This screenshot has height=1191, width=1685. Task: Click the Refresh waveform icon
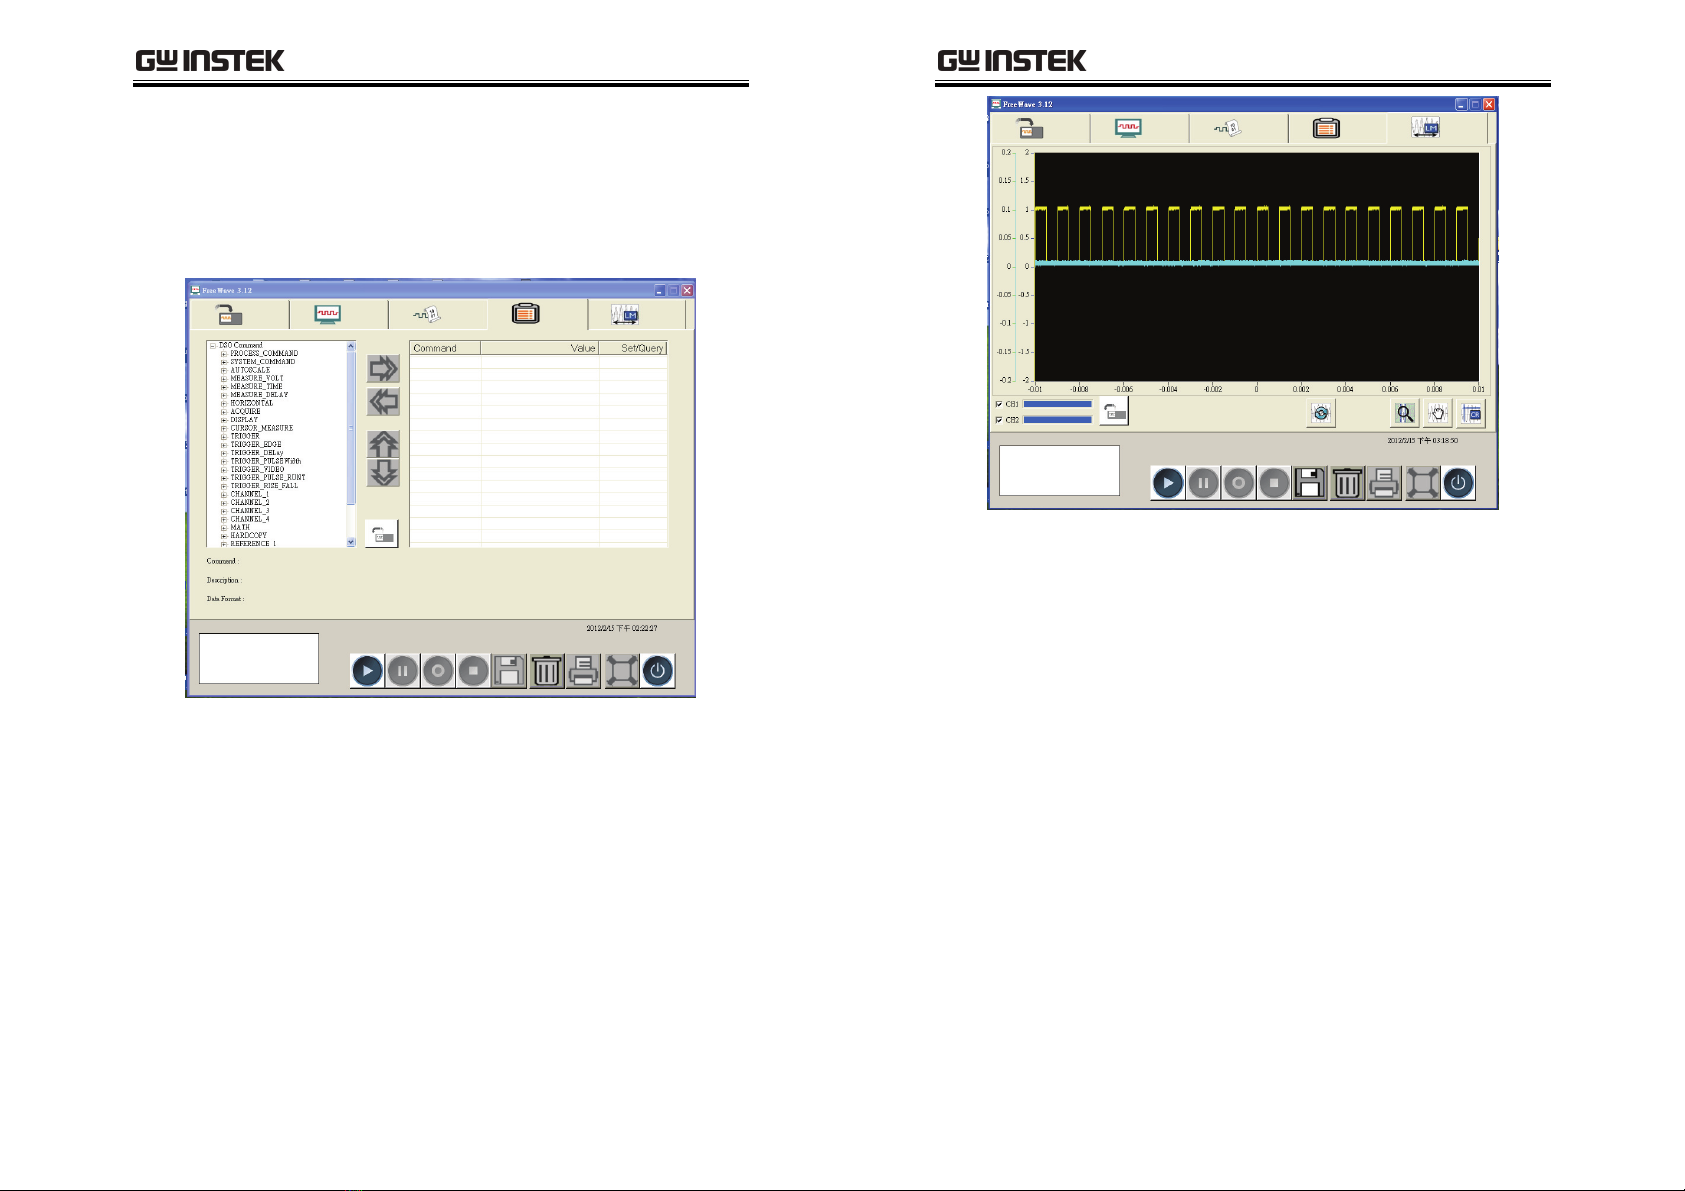tap(1321, 413)
